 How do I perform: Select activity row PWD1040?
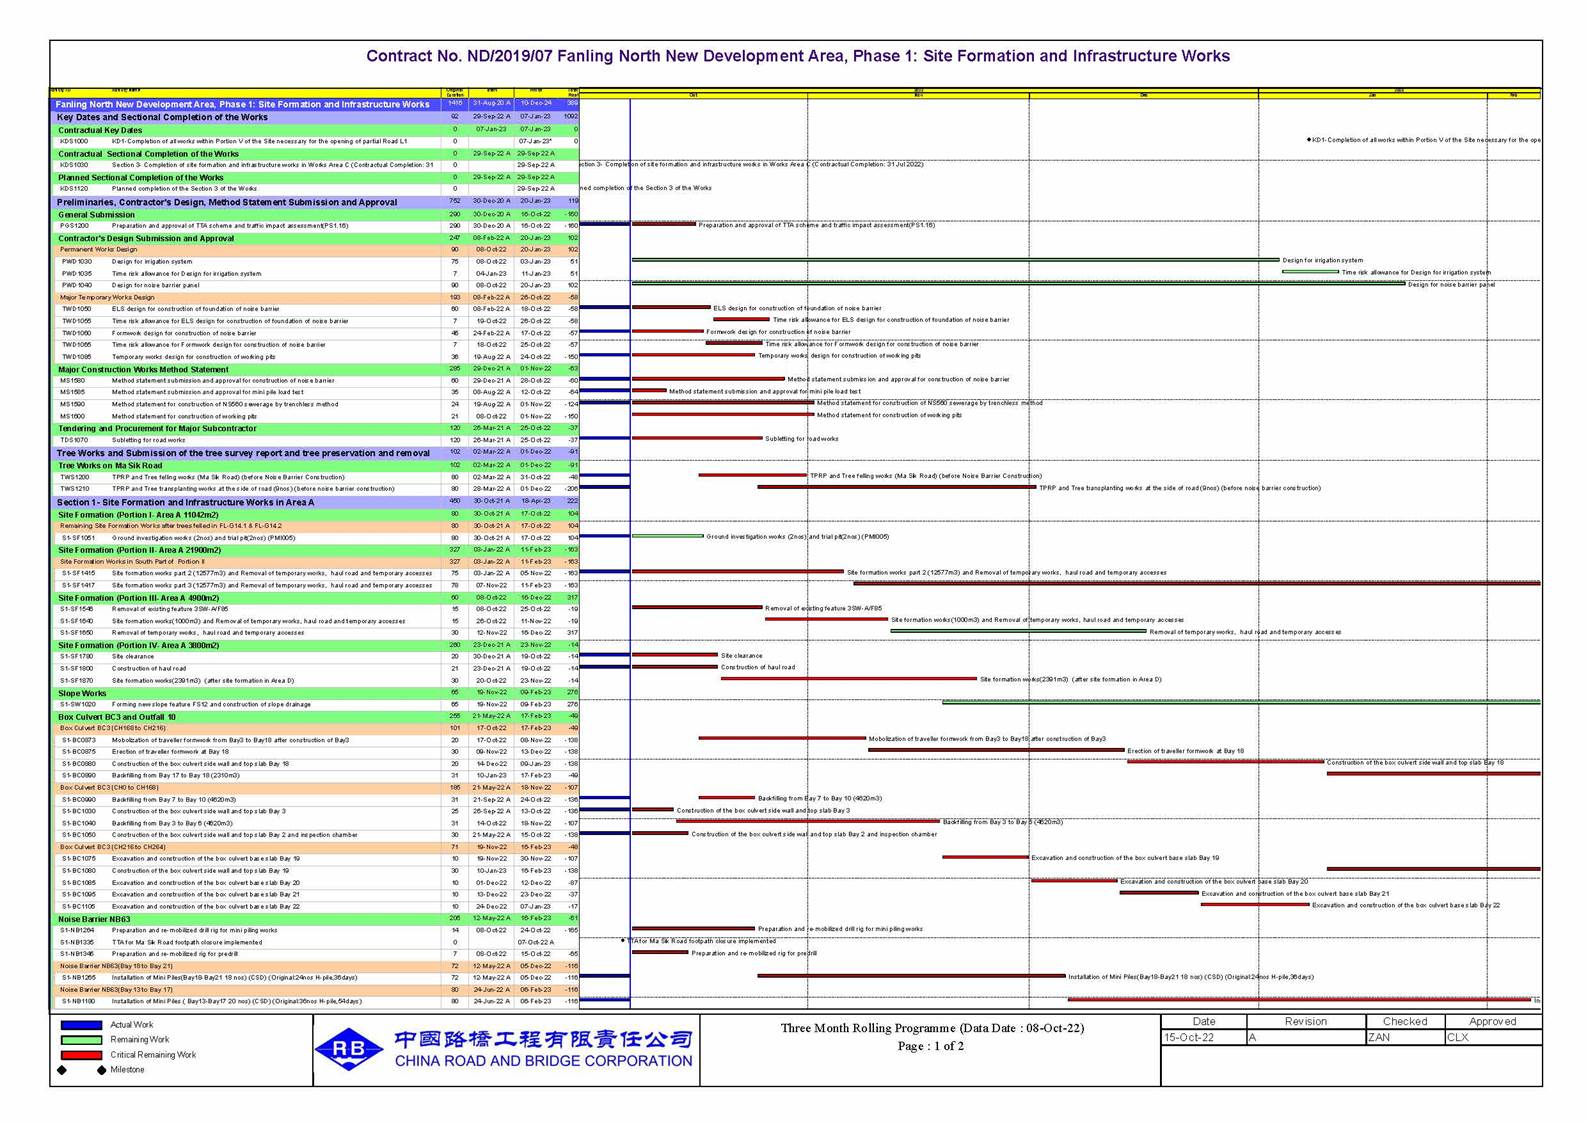coord(315,285)
